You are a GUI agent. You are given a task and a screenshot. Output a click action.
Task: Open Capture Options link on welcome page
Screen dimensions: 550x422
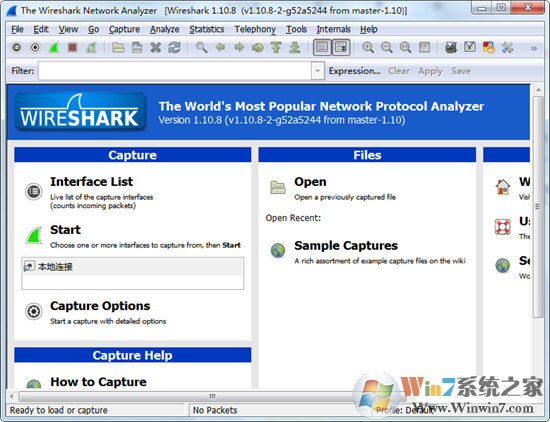pos(100,306)
